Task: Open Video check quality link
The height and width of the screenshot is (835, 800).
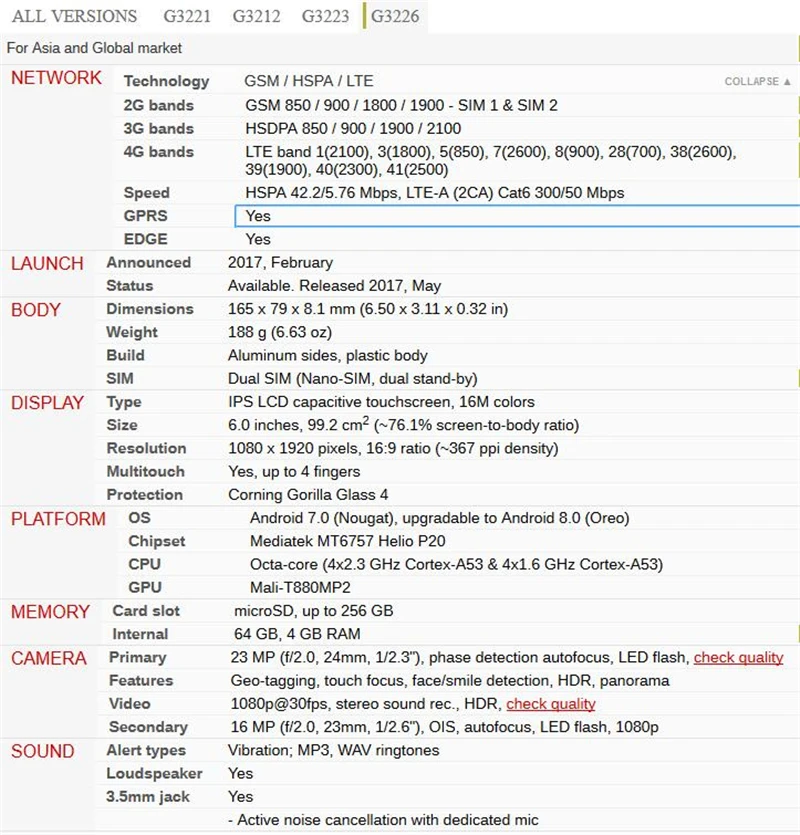Action: [551, 704]
